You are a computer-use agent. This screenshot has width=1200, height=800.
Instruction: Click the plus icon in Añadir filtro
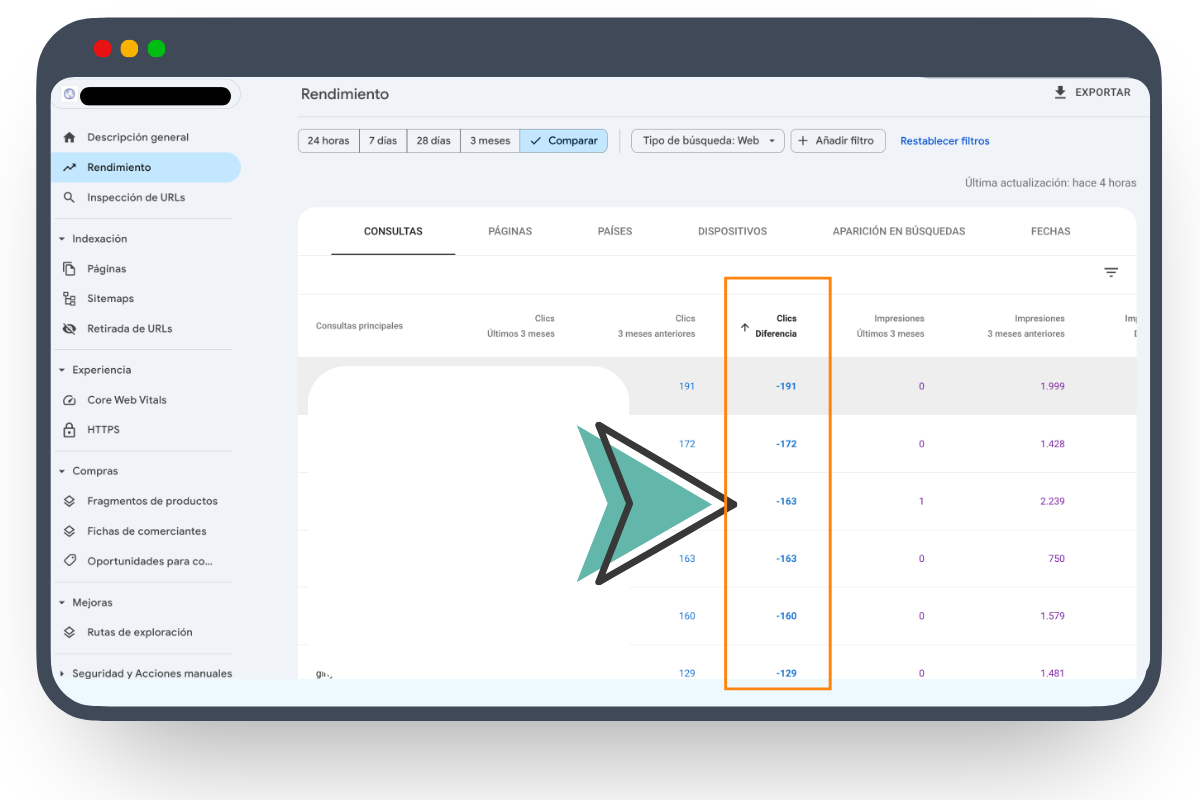point(803,141)
